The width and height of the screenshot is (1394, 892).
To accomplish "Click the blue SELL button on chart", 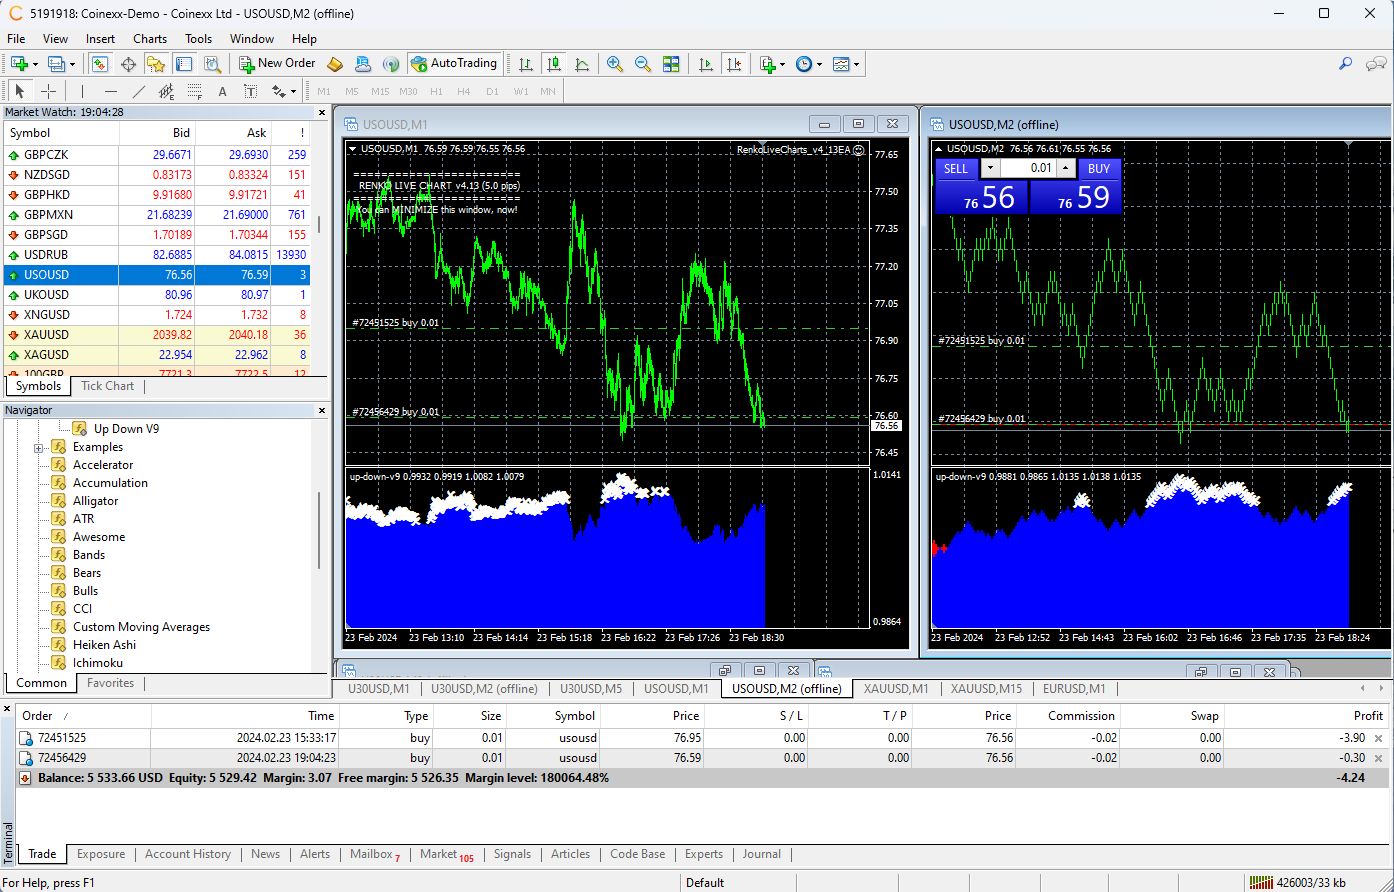I will [x=956, y=168].
